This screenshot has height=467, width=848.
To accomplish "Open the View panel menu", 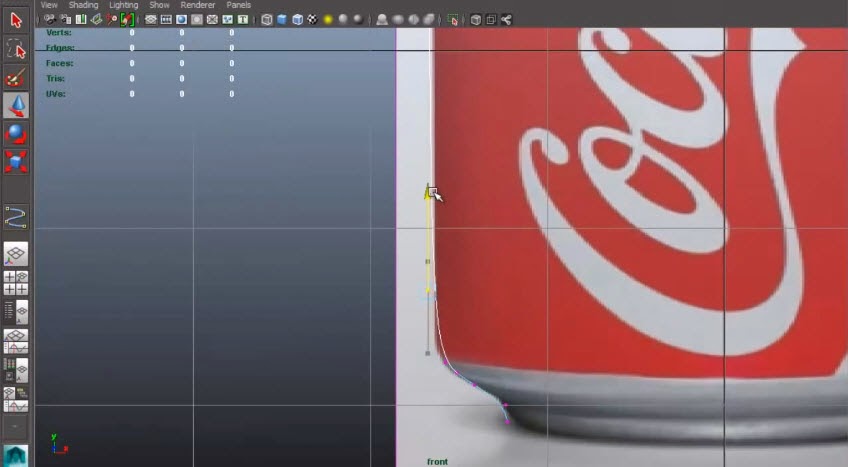I will [x=49, y=5].
